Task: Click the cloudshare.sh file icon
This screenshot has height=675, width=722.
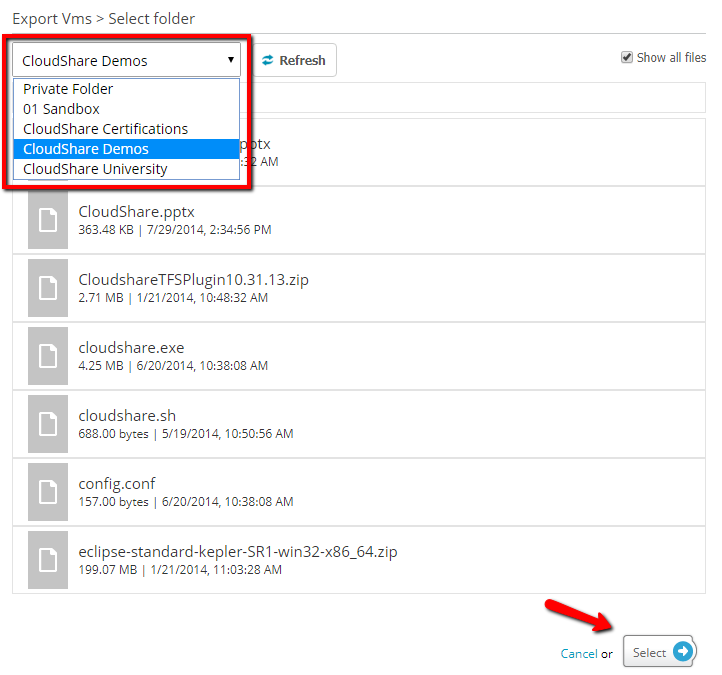Action: (x=48, y=424)
